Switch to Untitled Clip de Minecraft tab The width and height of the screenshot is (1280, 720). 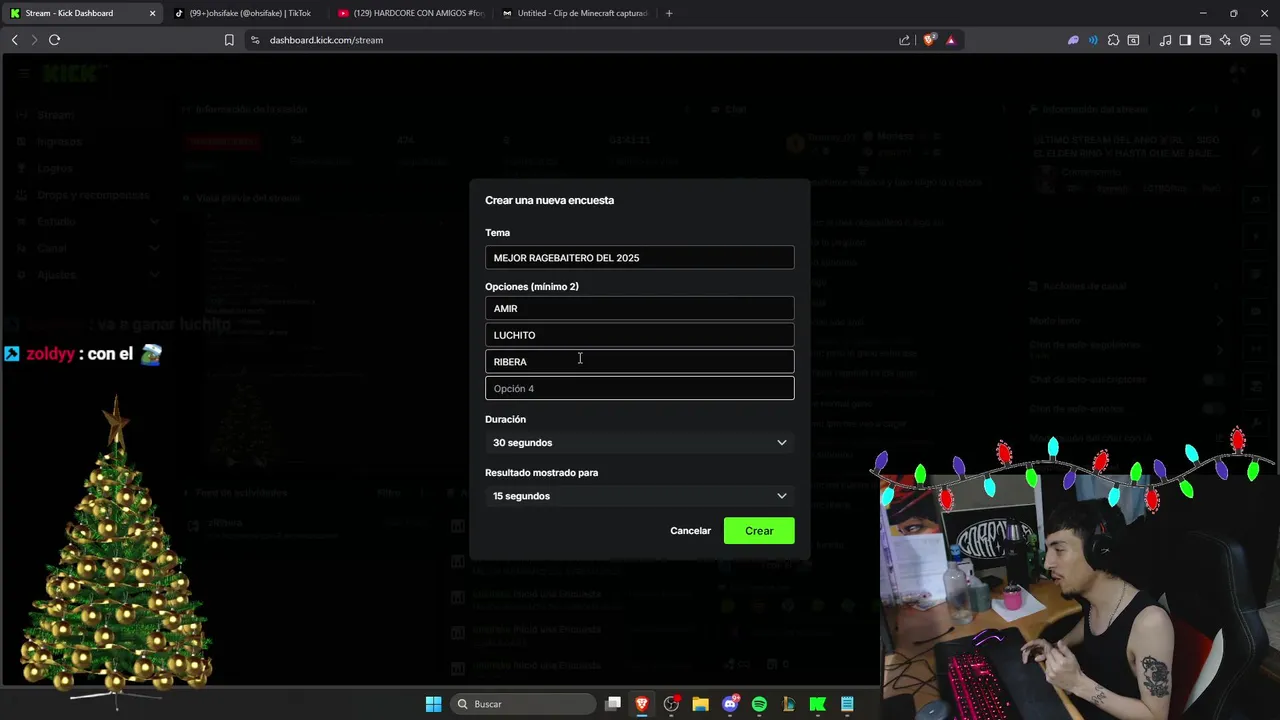pos(575,13)
